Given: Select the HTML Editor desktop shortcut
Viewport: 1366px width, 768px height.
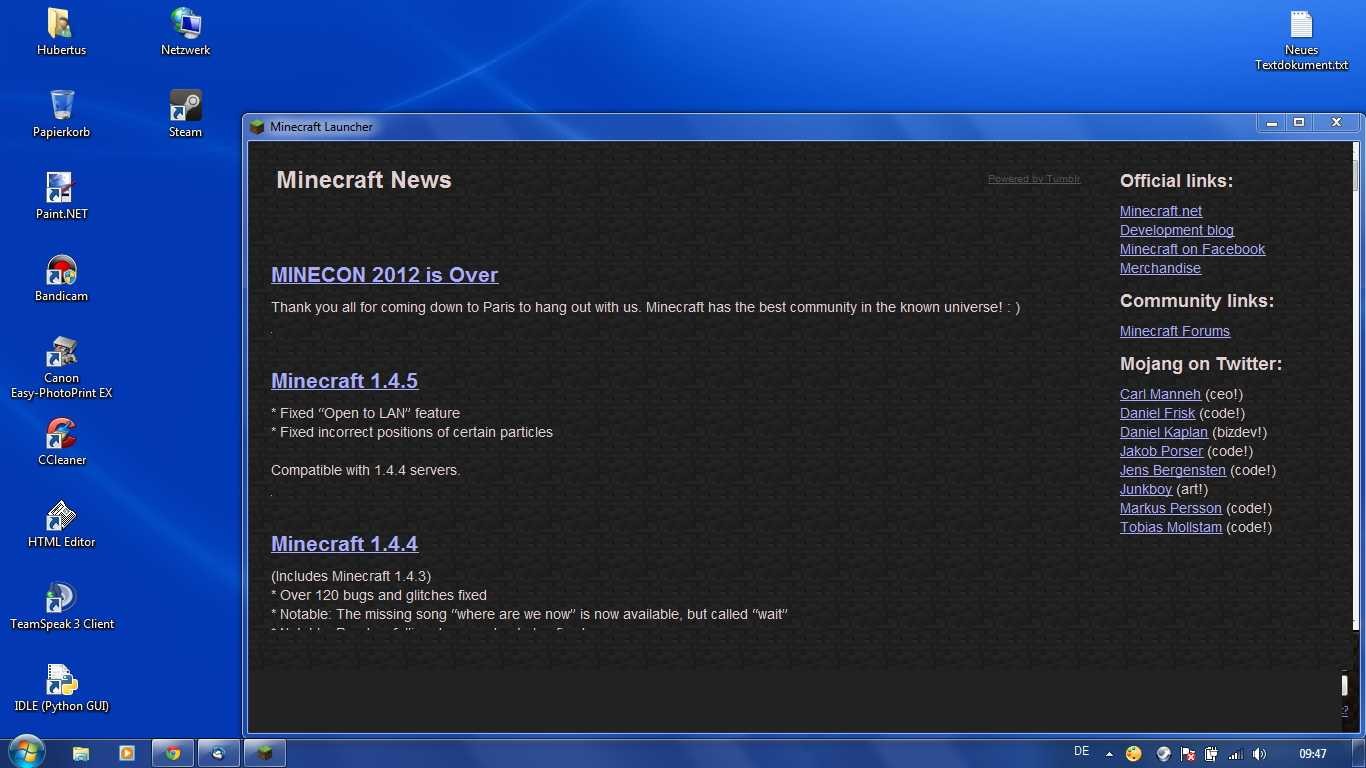Looking at the screenshot, I should point(61,523).
